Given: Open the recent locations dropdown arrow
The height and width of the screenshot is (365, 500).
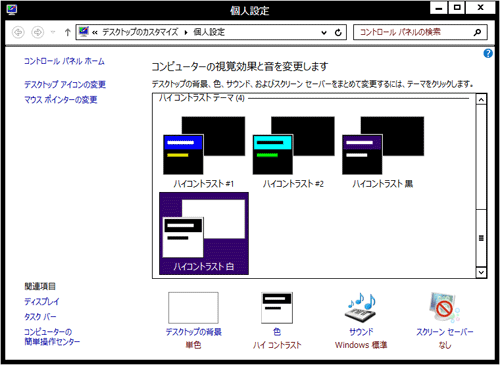Looking at the screenshot, I should click(53, 32).
